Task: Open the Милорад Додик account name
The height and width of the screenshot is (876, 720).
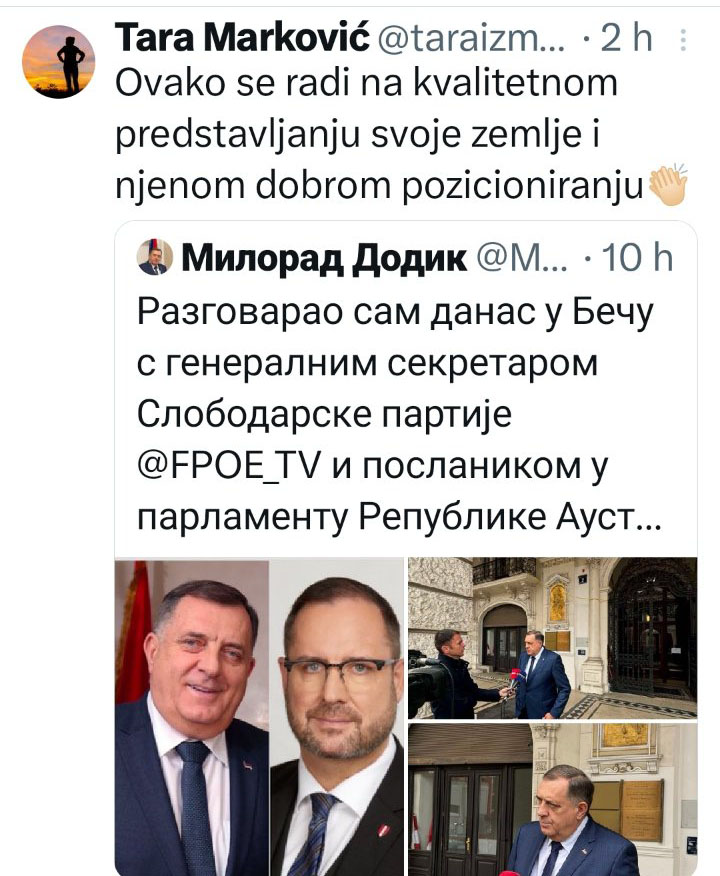Action: [x=324, y=258]
